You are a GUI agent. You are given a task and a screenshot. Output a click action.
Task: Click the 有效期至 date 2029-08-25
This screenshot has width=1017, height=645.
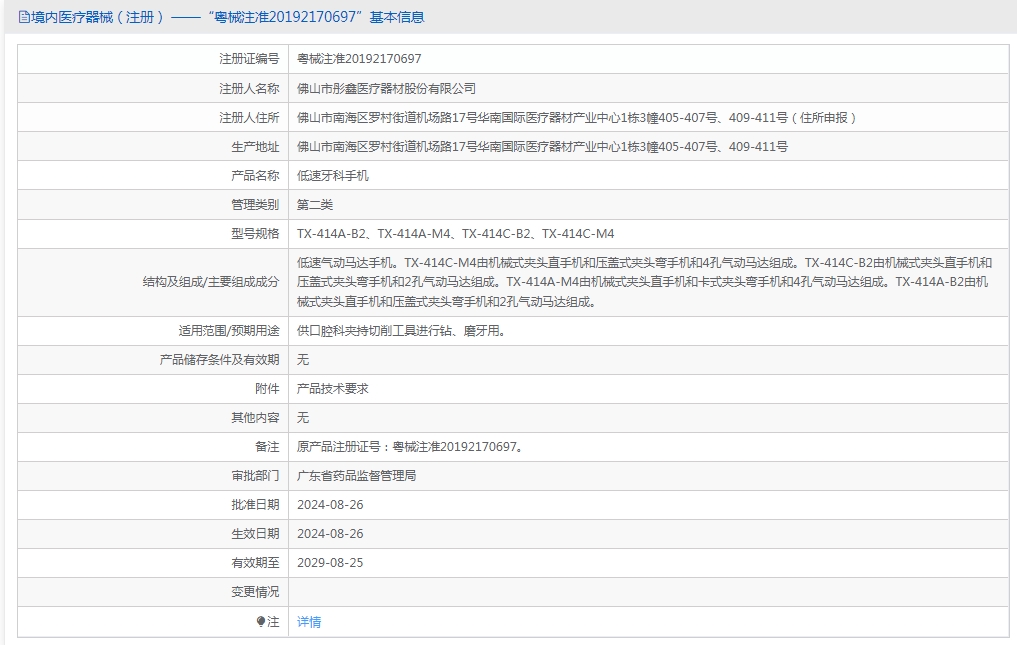[330, 562]
